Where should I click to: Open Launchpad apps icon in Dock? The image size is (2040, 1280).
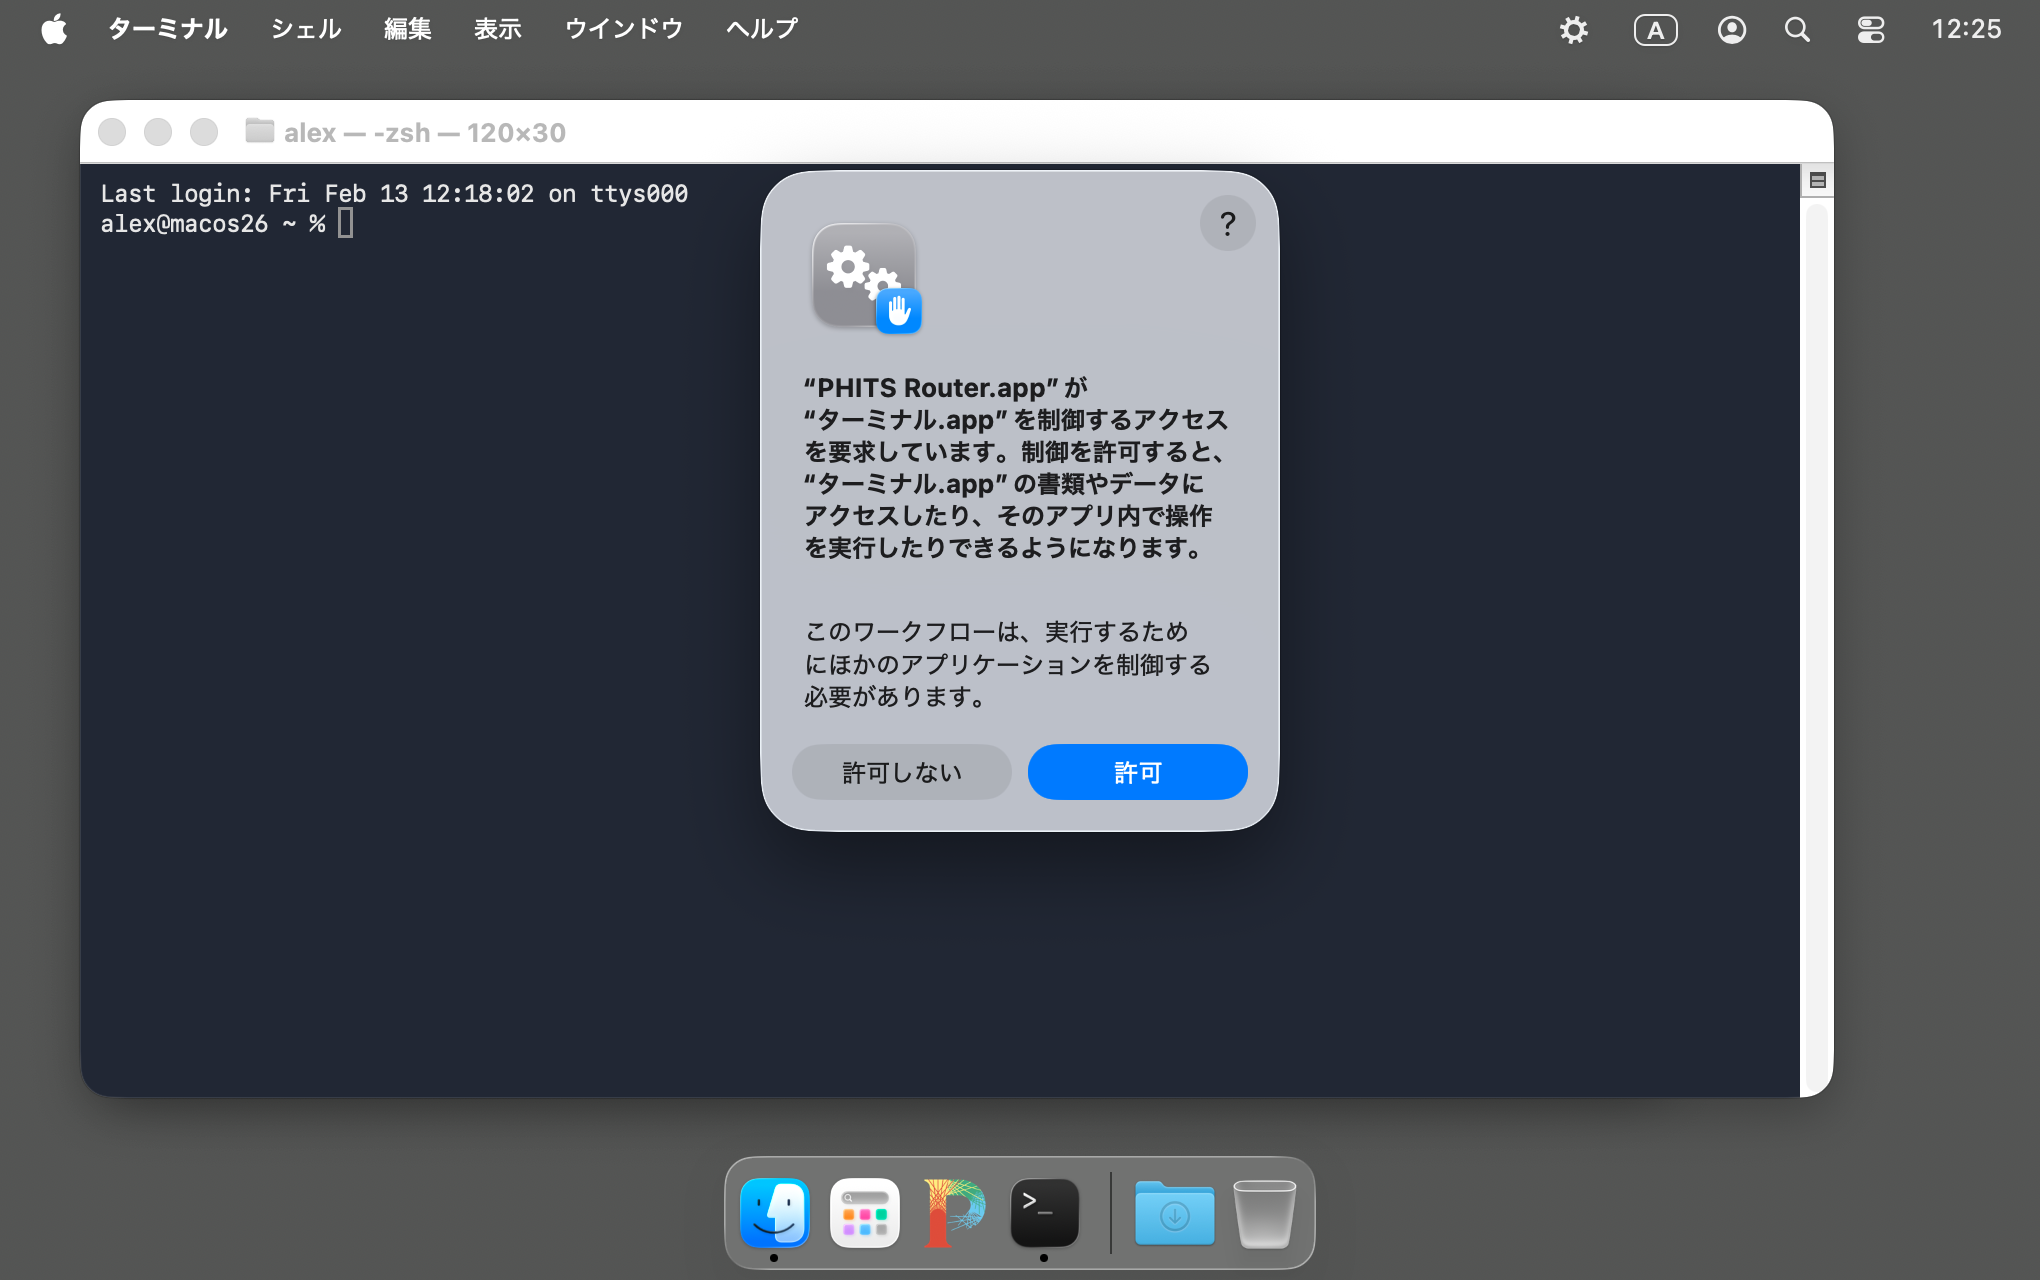click(x=865, y=1212)
